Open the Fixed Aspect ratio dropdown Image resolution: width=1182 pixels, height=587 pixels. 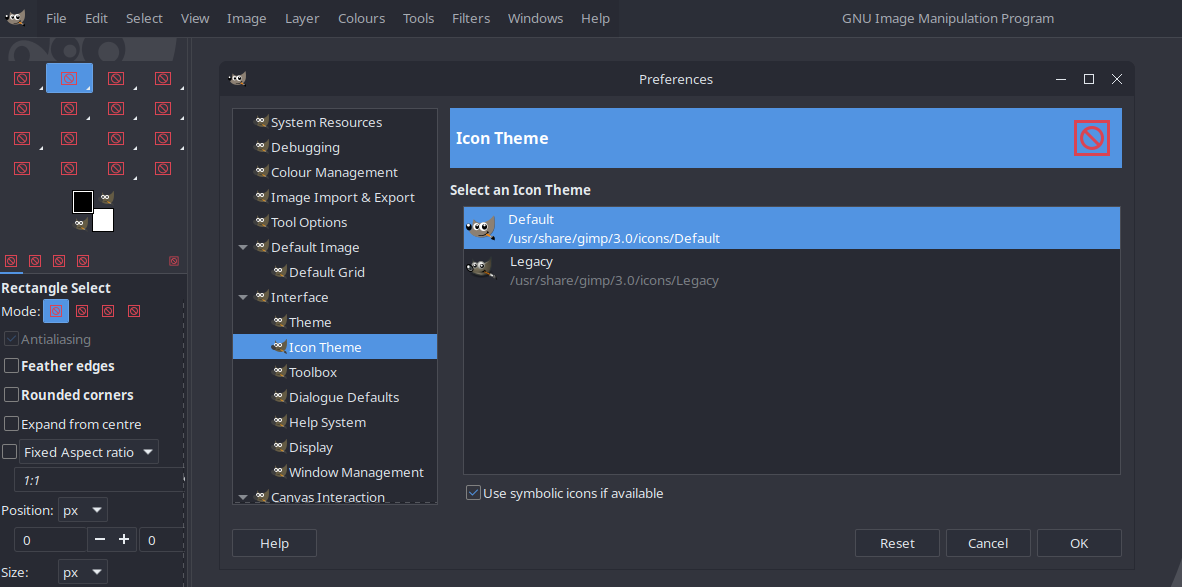point(89,452)
